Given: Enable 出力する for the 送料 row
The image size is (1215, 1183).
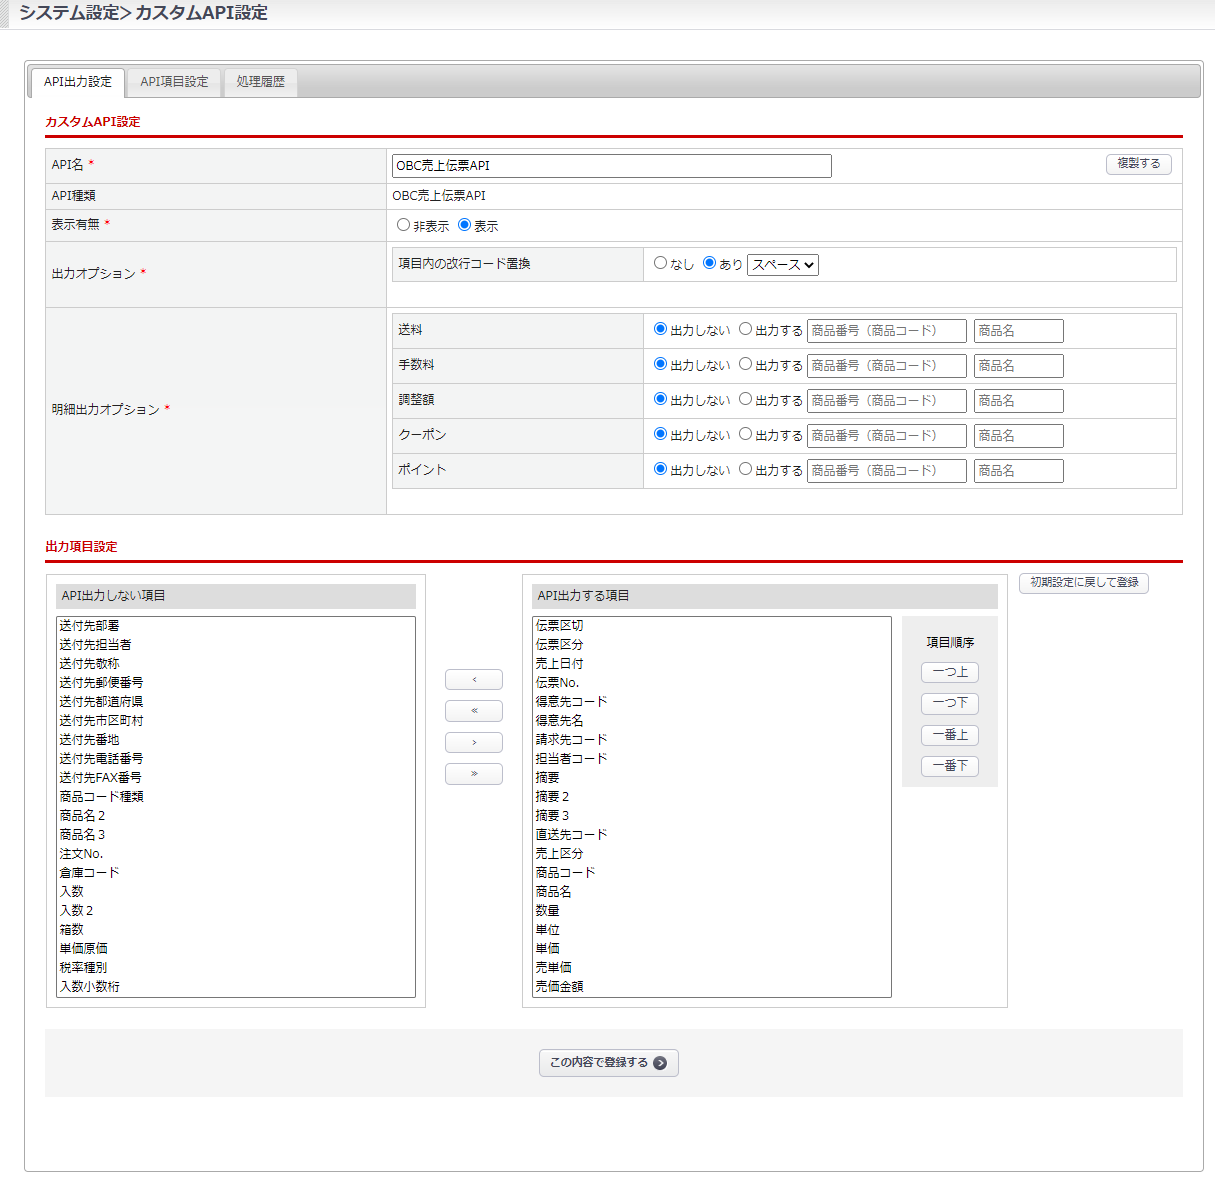Looking at the screenshot, I should tap(746, 329).
